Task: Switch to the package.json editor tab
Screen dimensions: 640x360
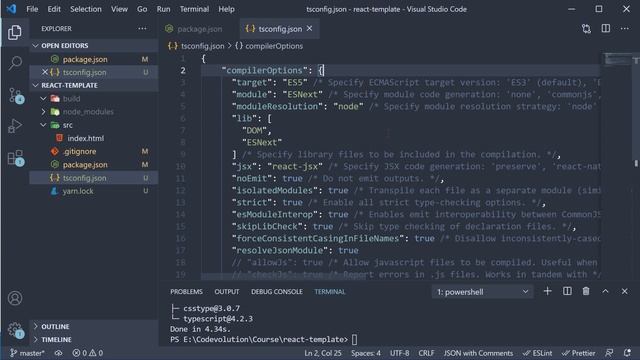Action: pos(199,29)
